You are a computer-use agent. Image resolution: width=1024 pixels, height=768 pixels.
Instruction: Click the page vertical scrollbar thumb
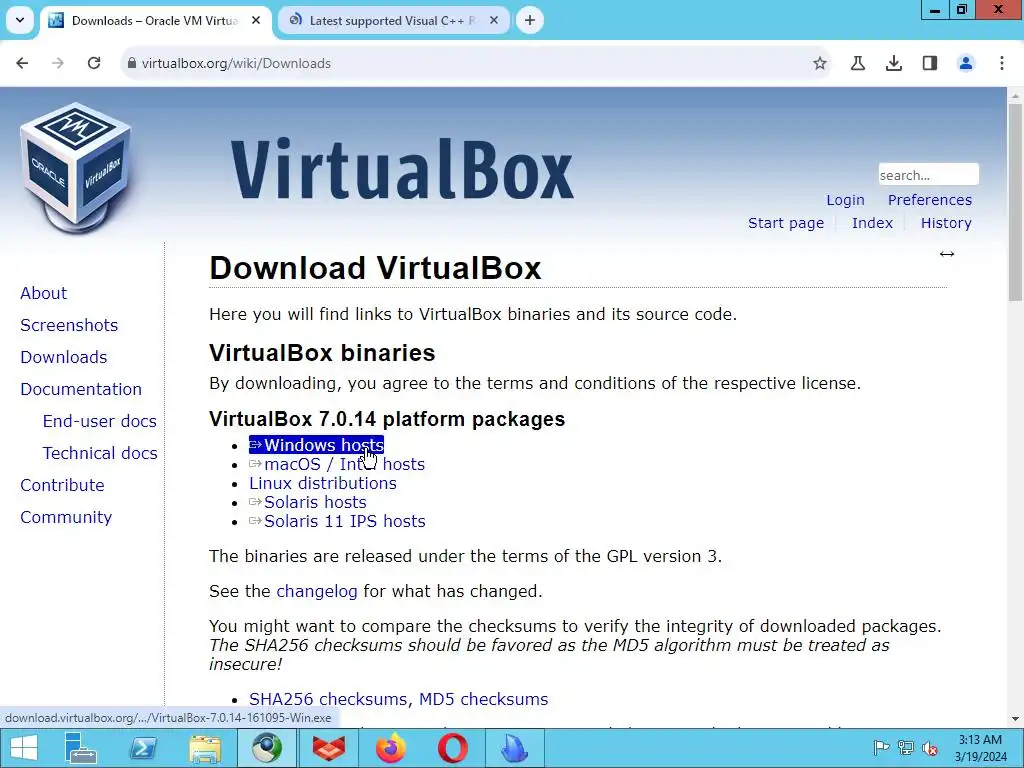point(1015,201)
